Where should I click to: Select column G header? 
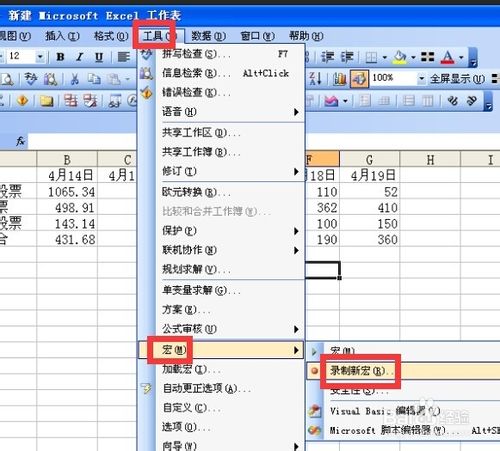point(370,159)
